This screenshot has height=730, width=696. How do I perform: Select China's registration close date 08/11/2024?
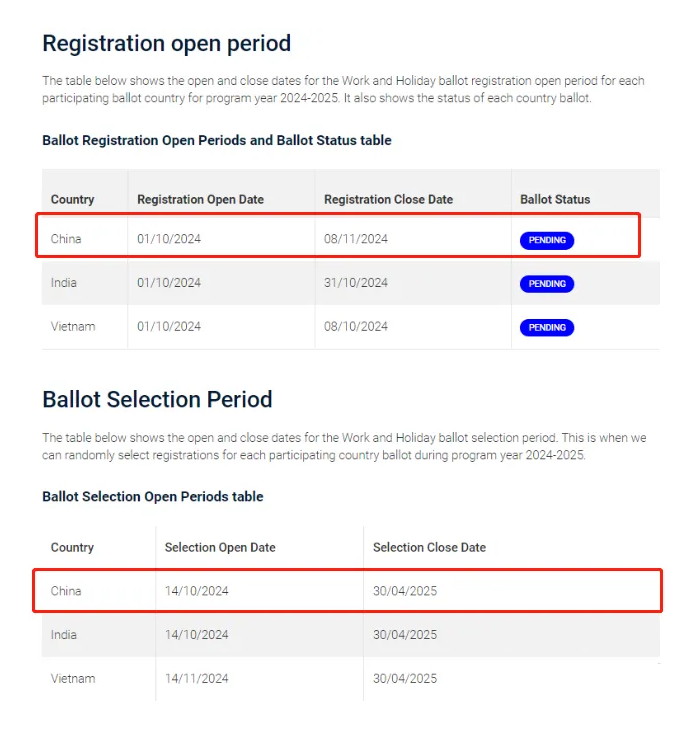356,239
